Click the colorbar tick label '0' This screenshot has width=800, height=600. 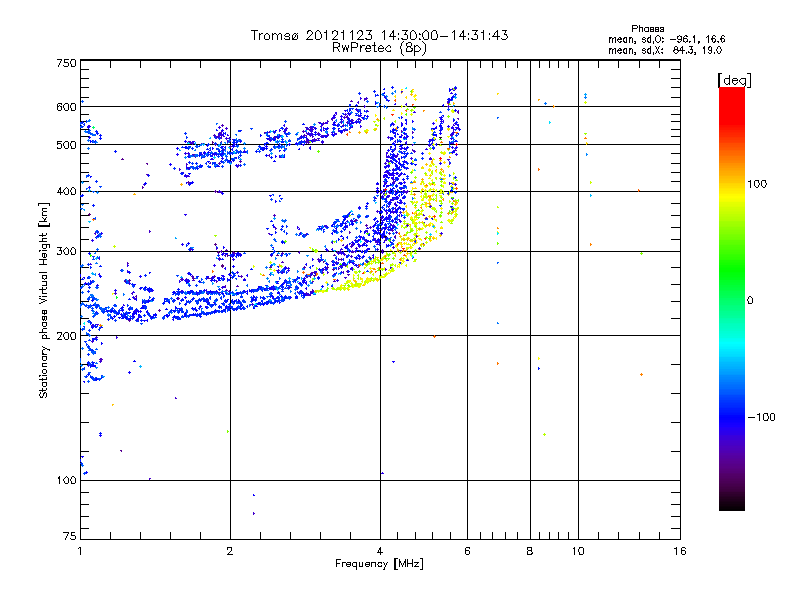pyautogui.click(x=750, y=301)
